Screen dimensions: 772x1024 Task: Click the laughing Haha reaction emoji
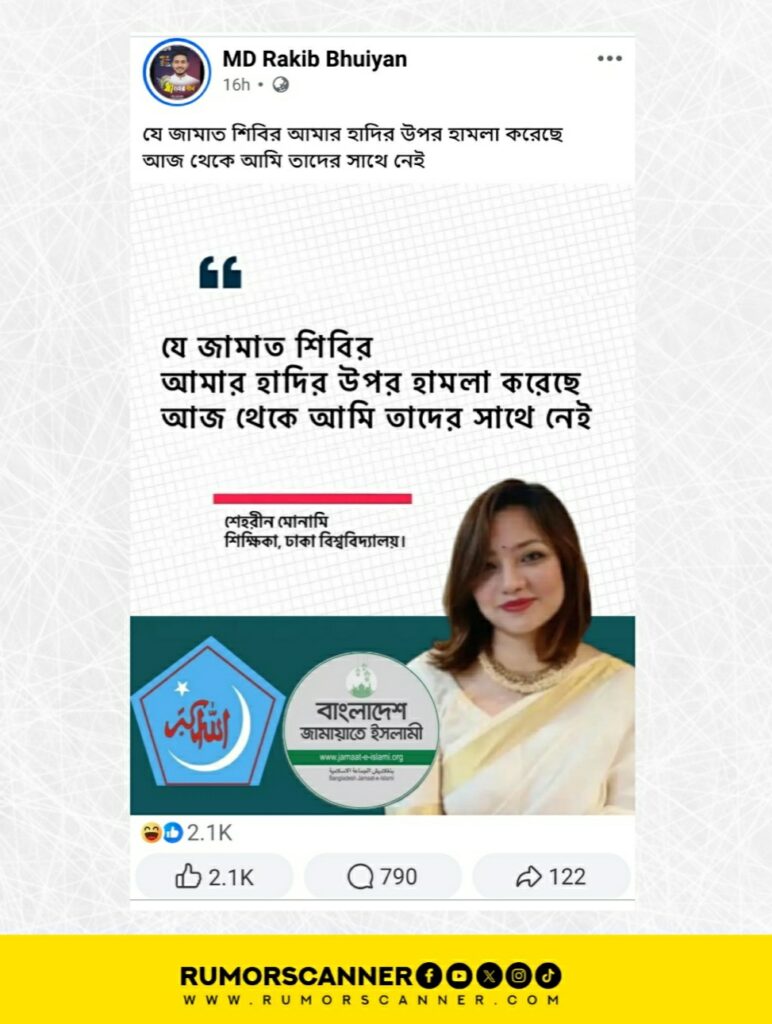pyautogui.click(x=152, y=833)
